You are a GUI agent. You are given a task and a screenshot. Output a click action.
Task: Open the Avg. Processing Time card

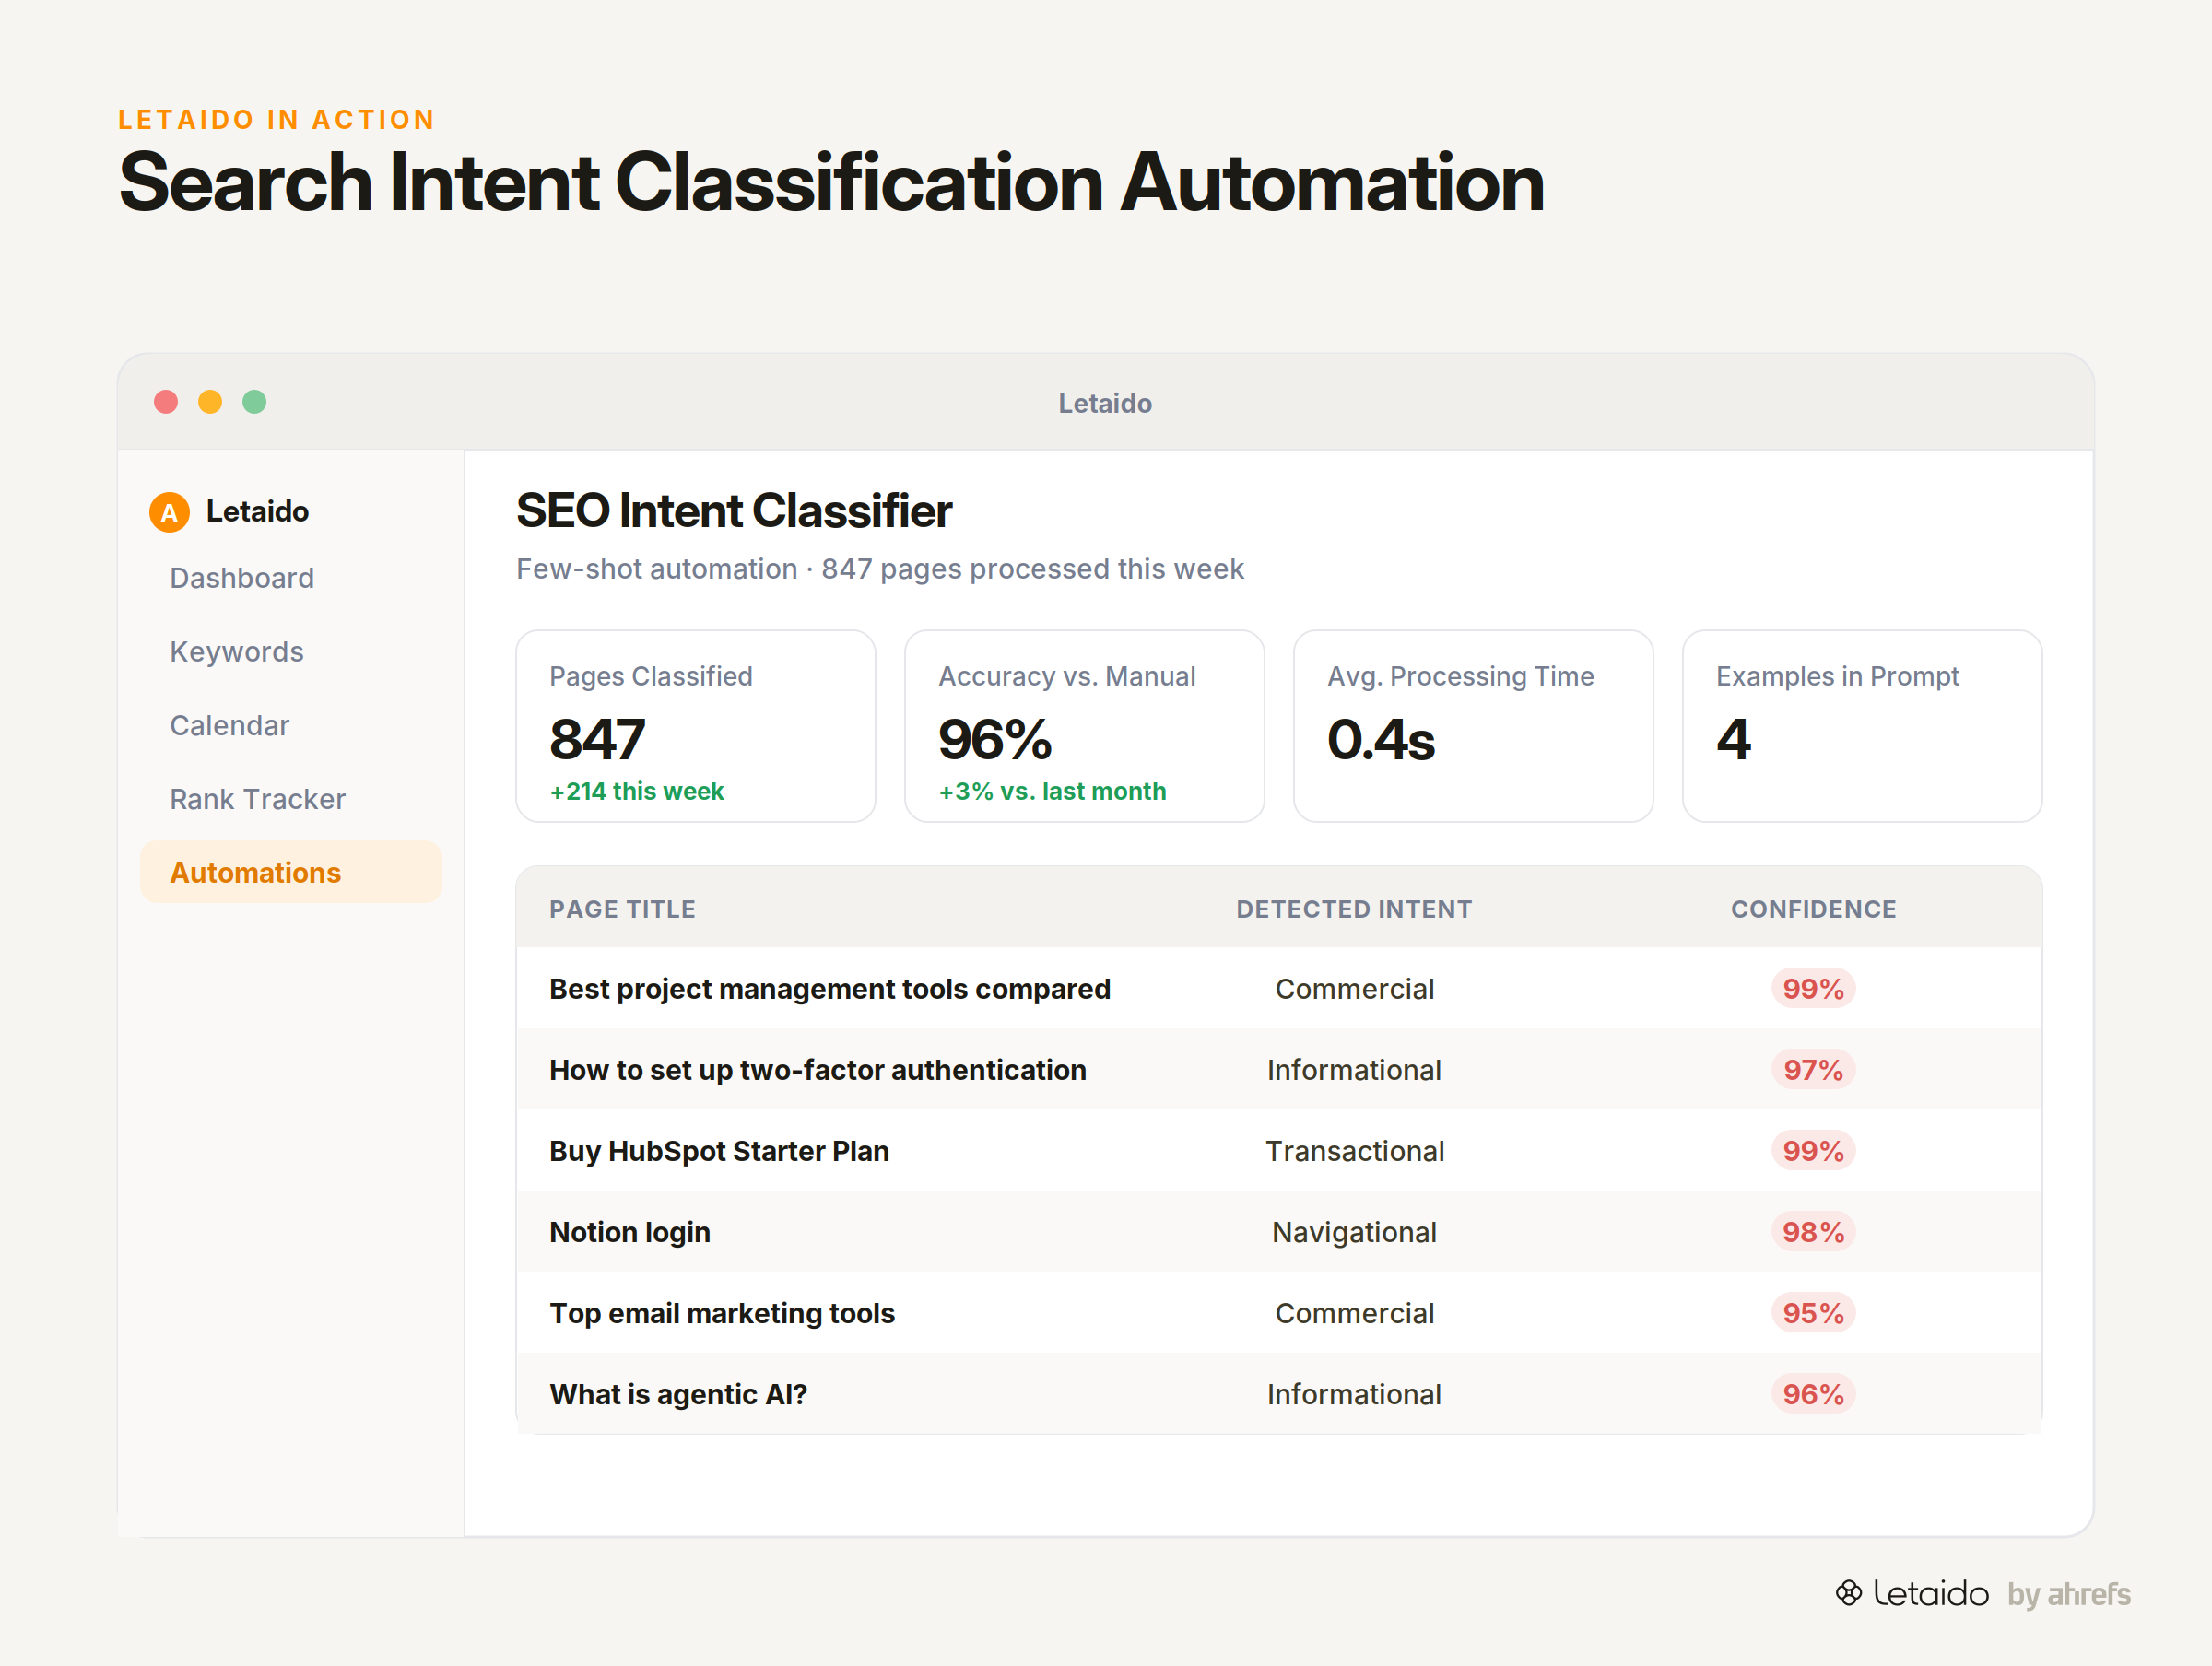(x=1474, y=726)
